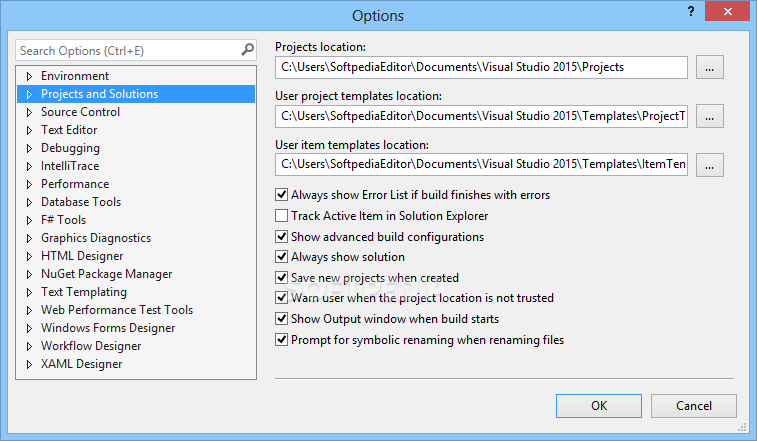Expand the Text Editor category arrow
The image size is (757, 441).
[29, 130]
